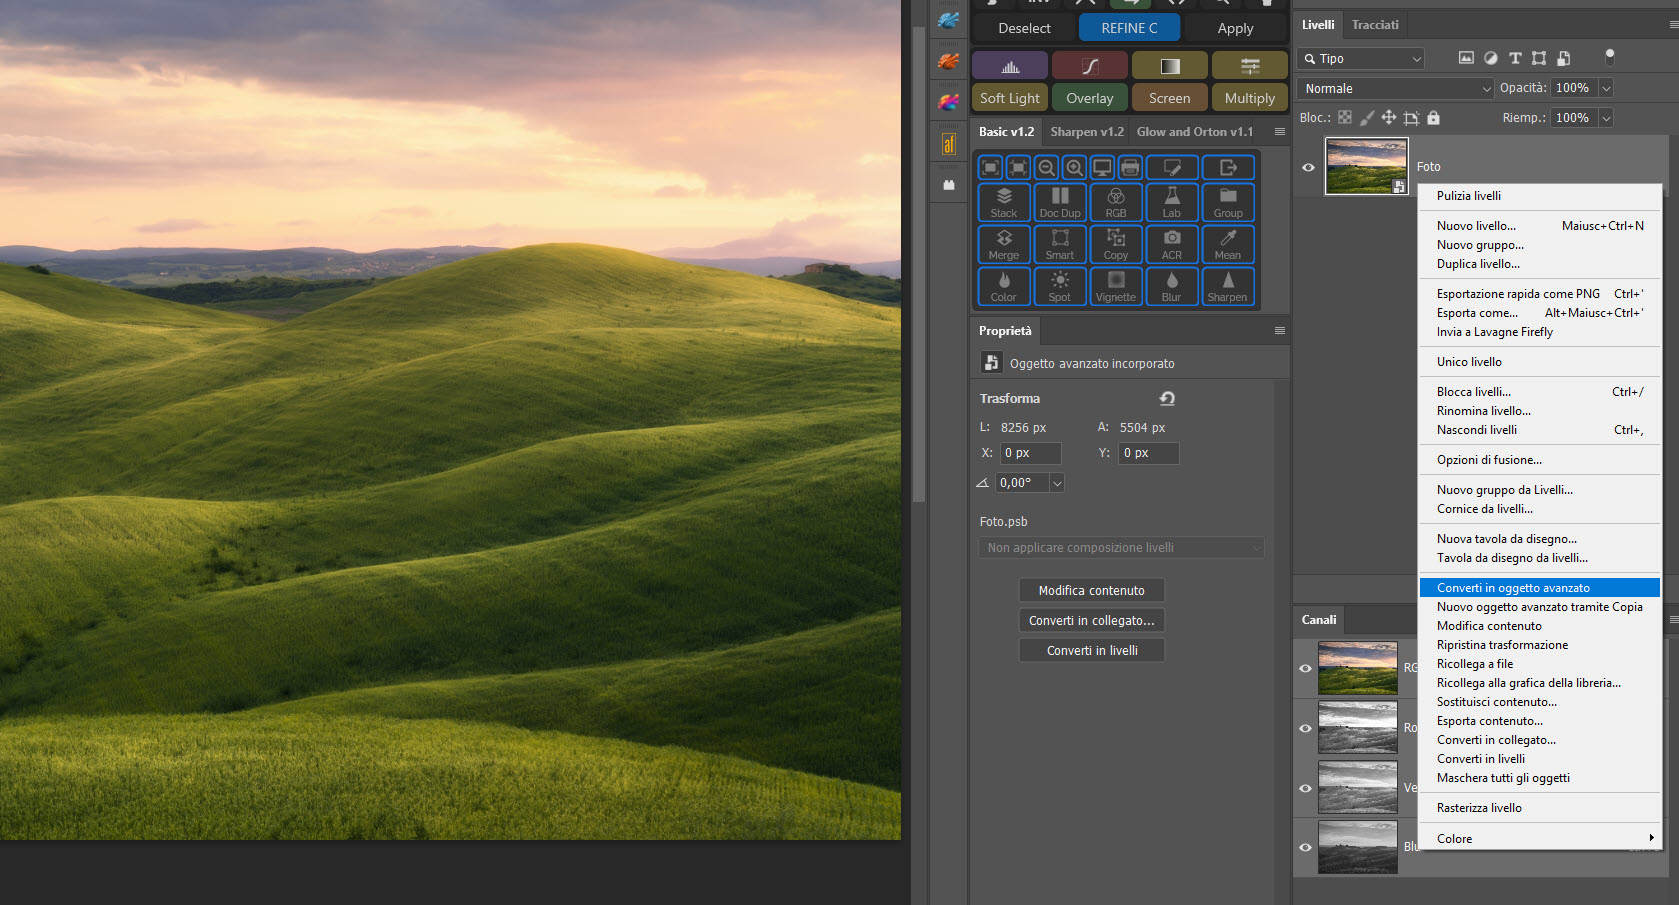The image size is (1679, 905).
Task: Select Rasterizza livello from context menu
Action: [1540, 808]
